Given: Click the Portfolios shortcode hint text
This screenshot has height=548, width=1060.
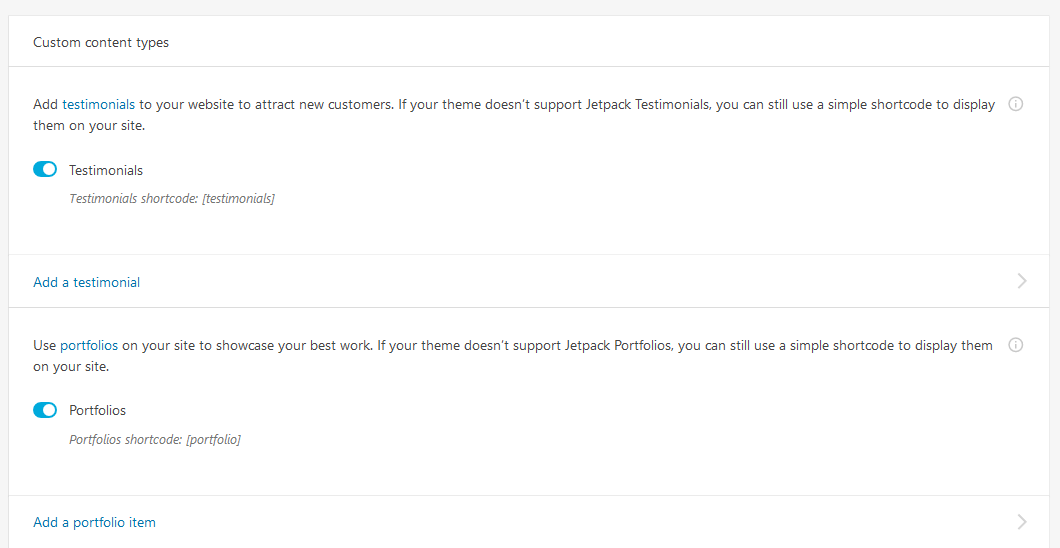Looking at the screenshot, I should coord(126,439).
